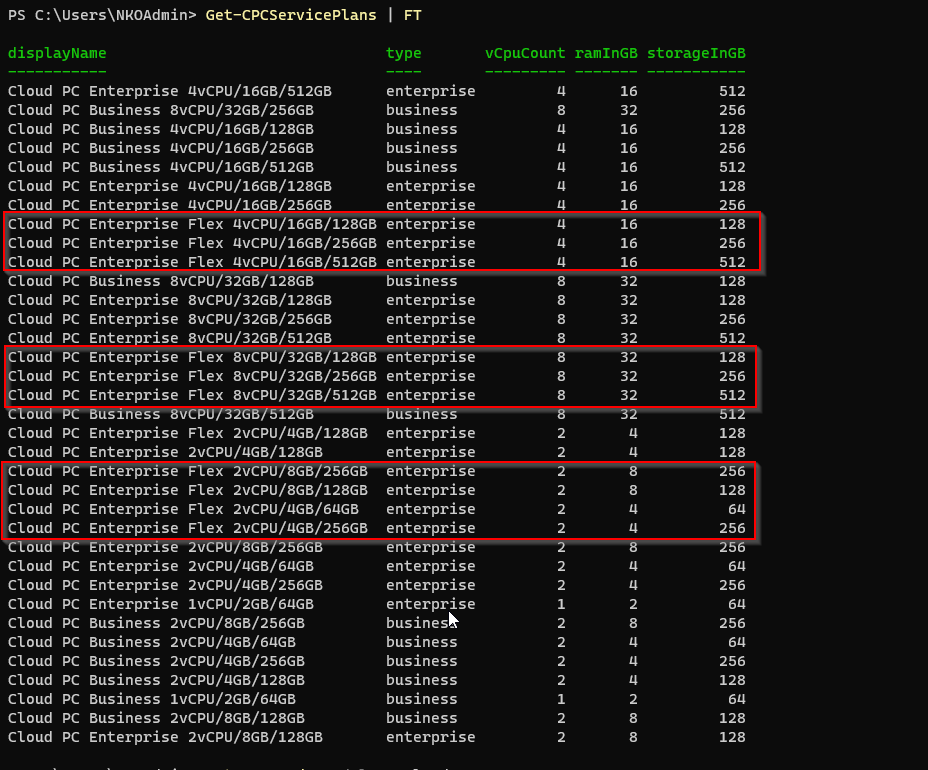928x770 pixels.
Task: Click type 'enterprise' in last Enterprise 2vCPU/8GB/128GB row
Action: [x=430, y=737]
